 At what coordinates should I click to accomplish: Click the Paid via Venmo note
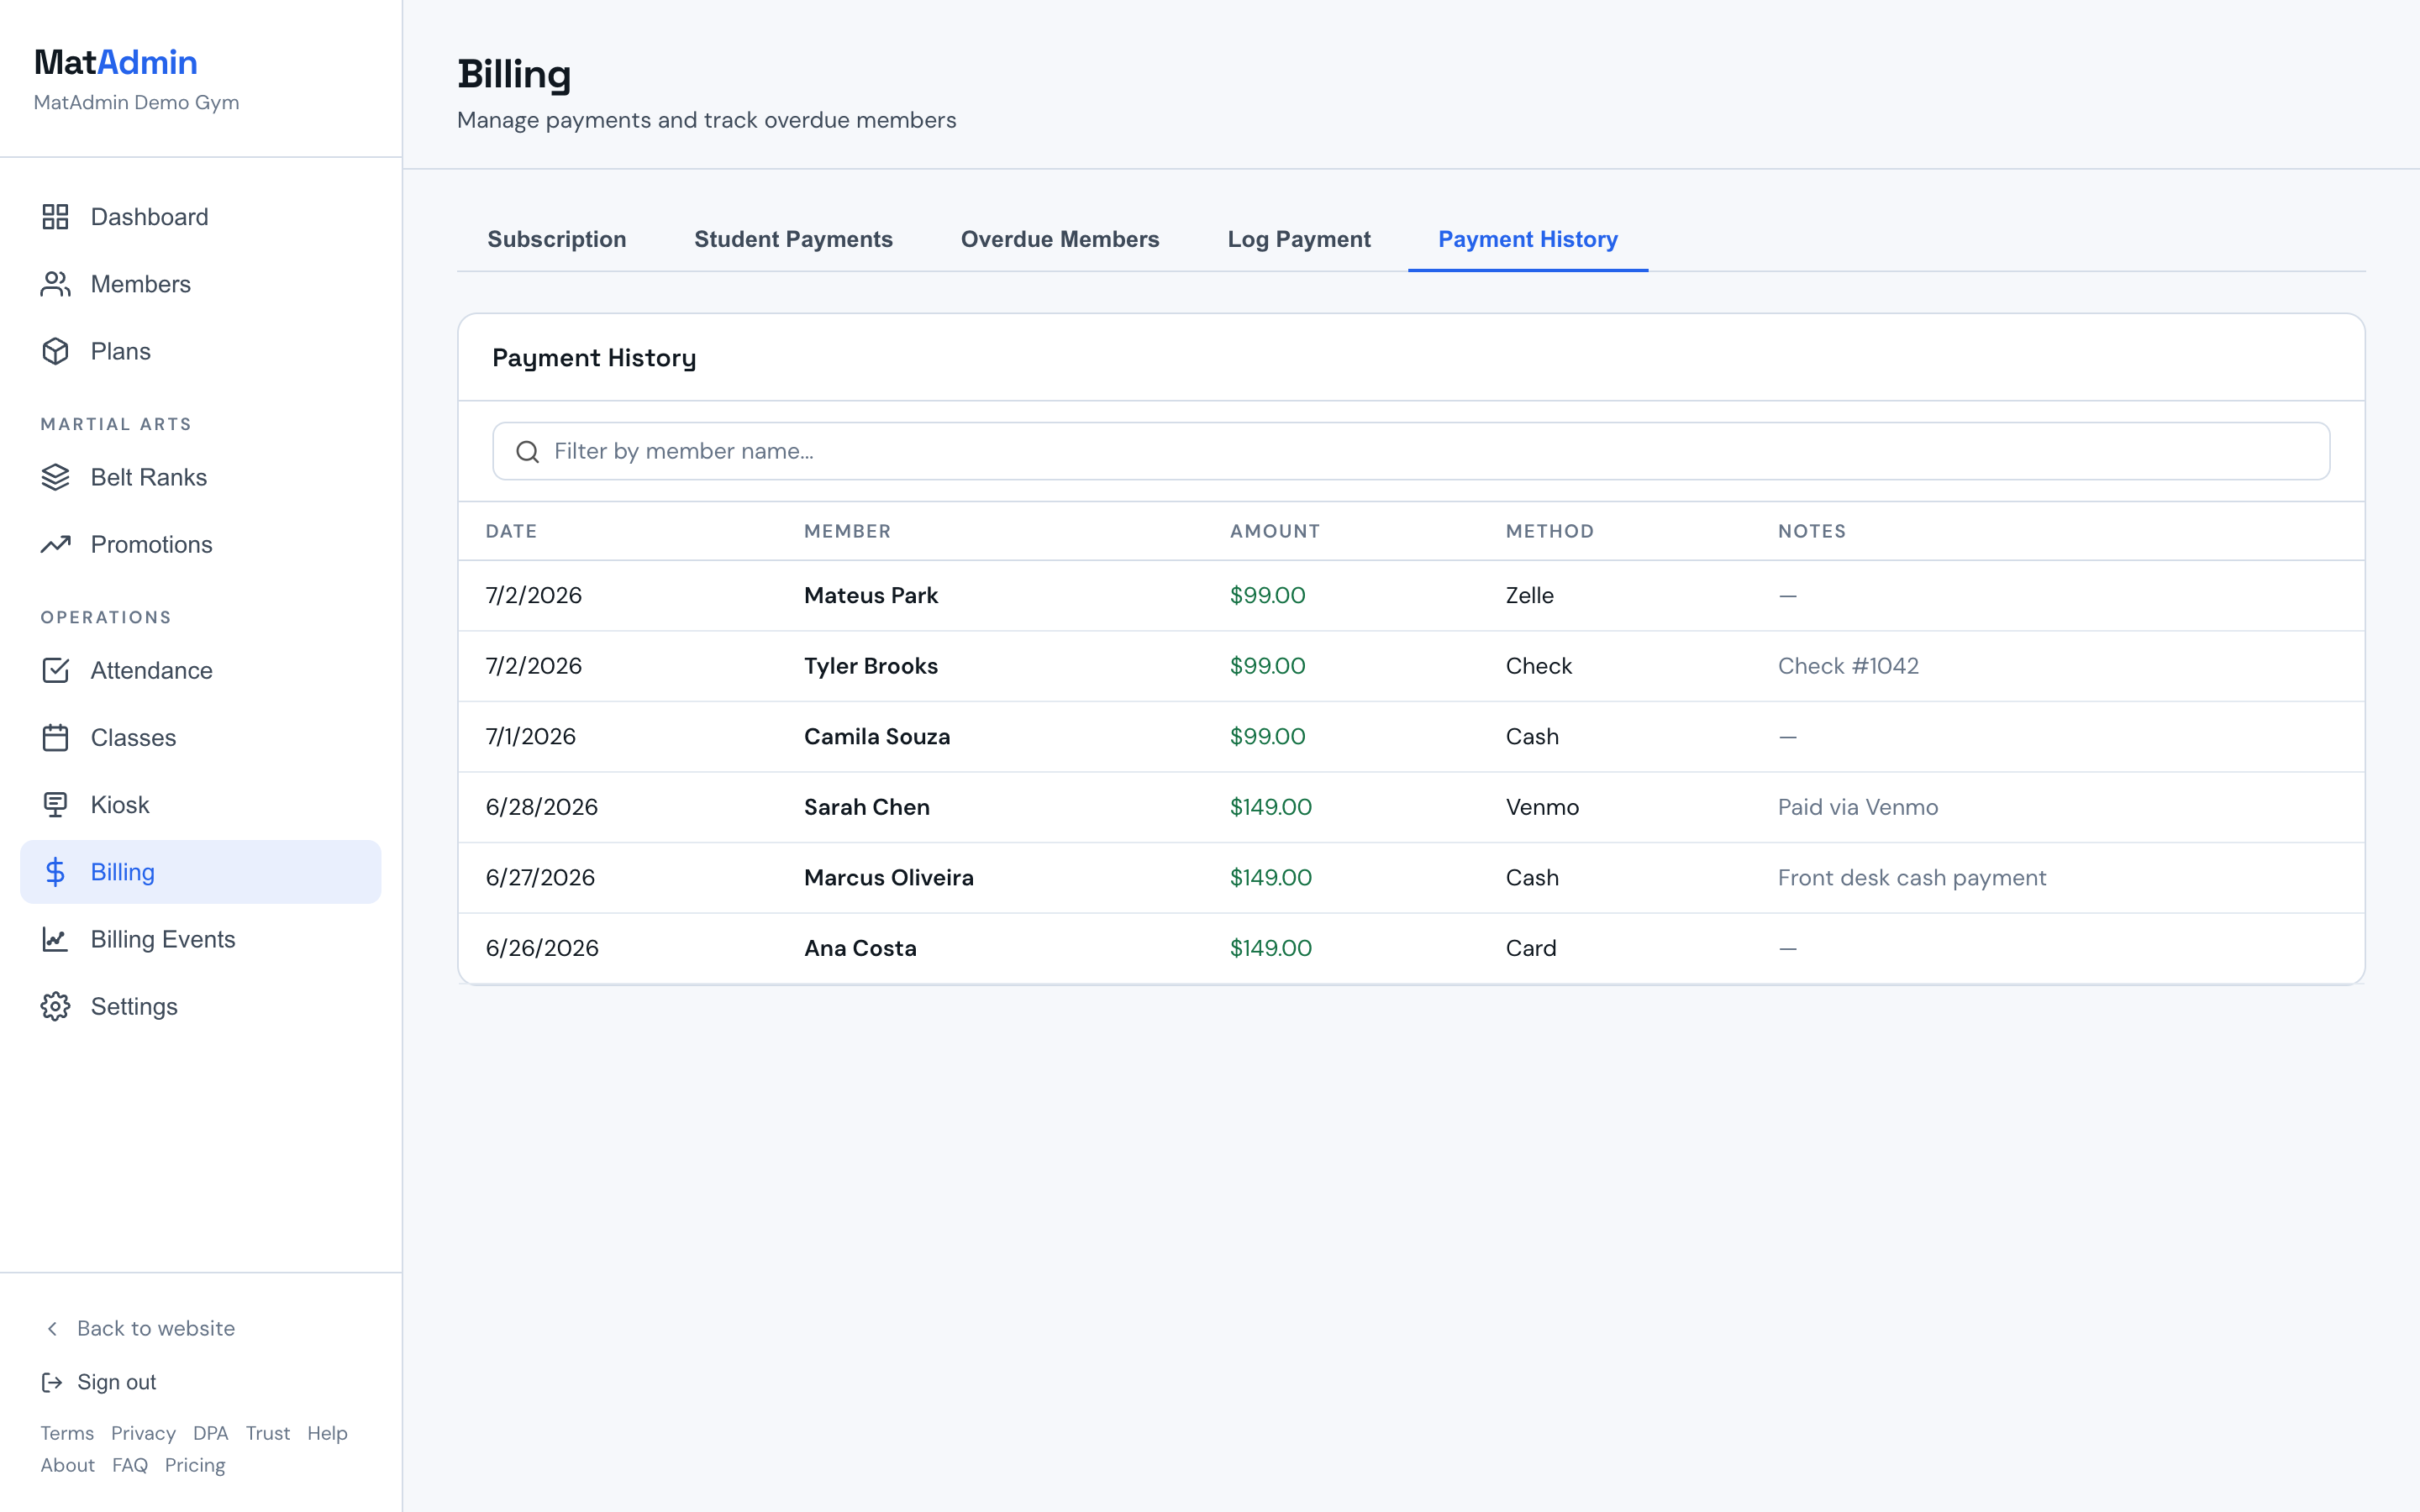point(1857,807)
